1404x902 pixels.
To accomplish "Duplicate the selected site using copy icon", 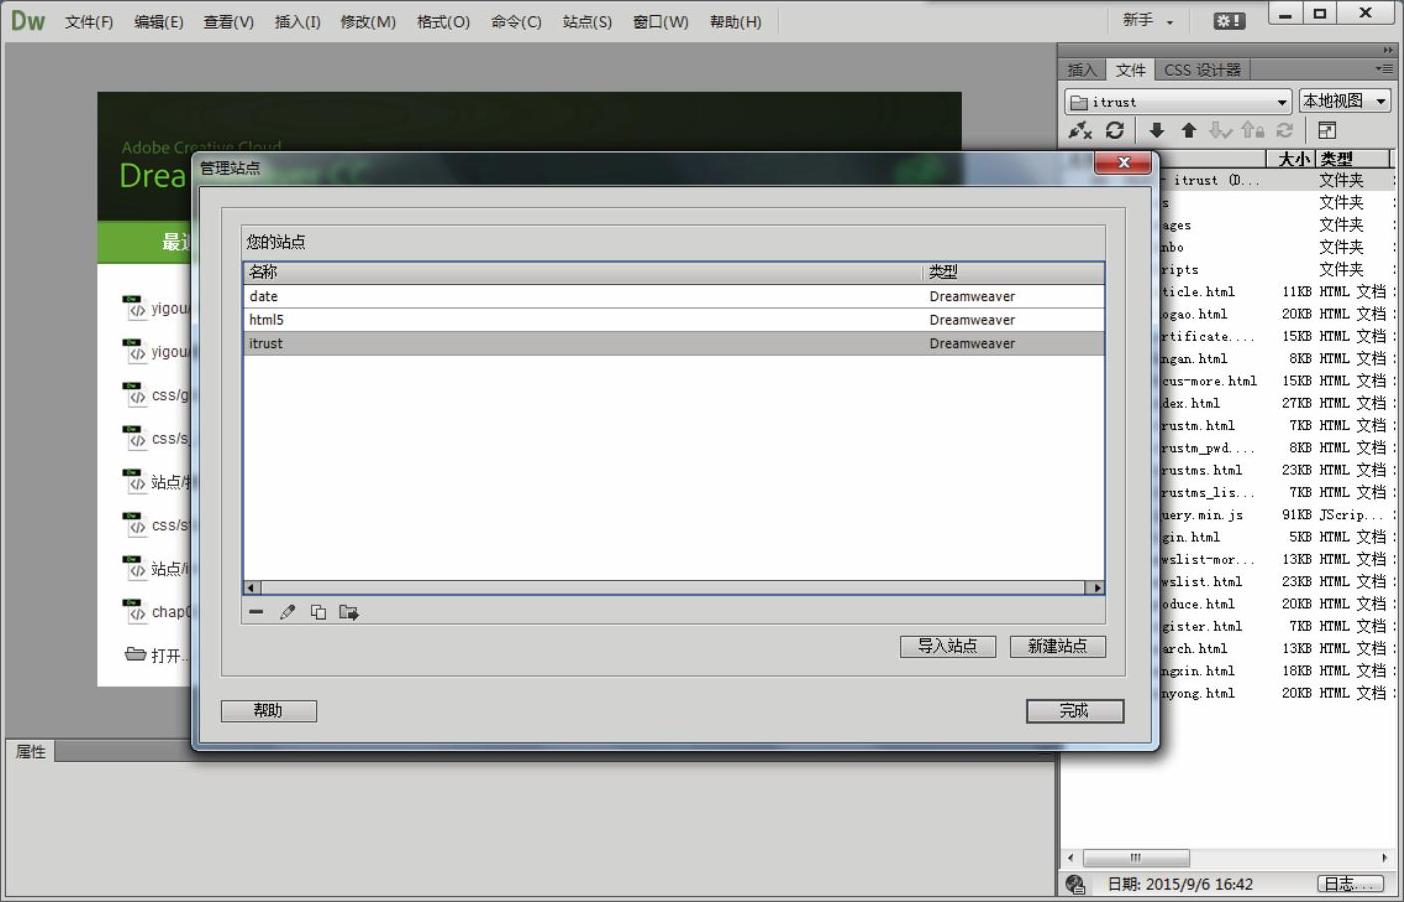I will click(x=318, y=612).
